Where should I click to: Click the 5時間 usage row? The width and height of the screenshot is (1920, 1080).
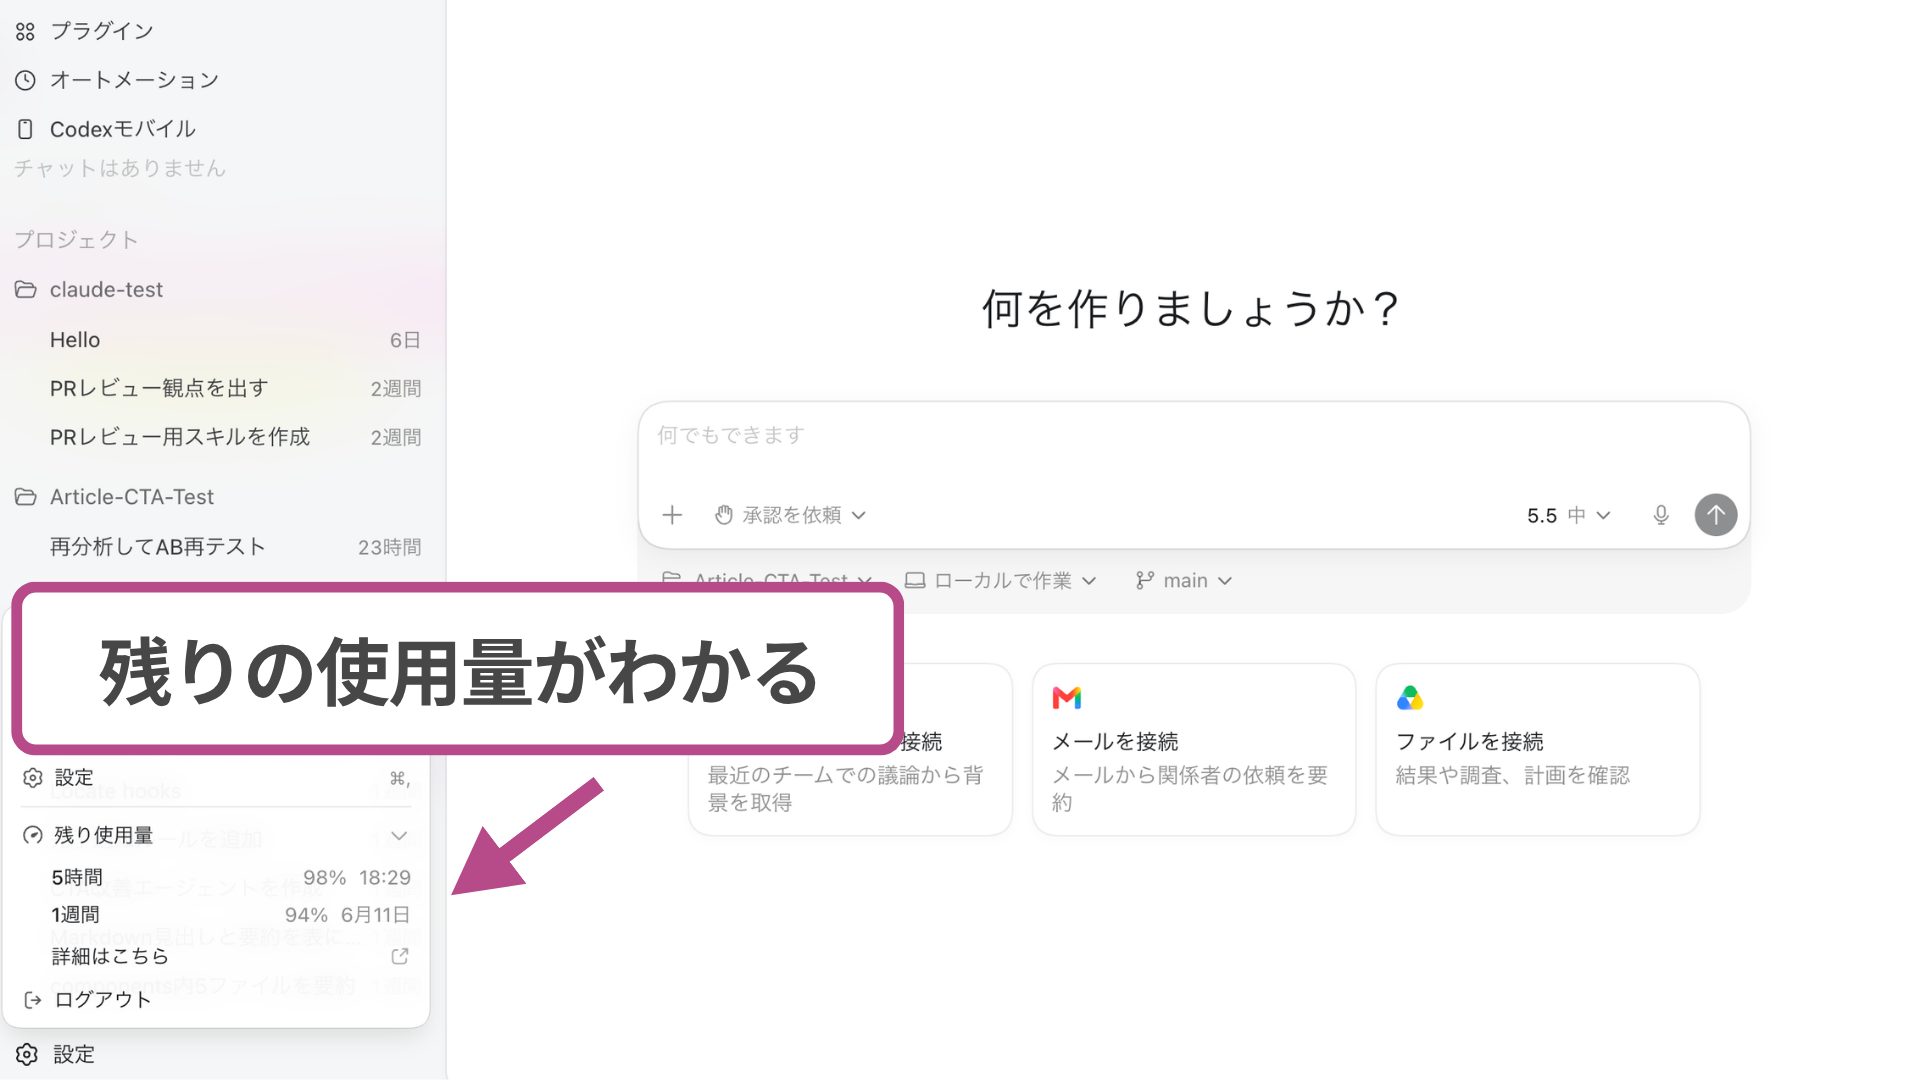click(230, 878)
